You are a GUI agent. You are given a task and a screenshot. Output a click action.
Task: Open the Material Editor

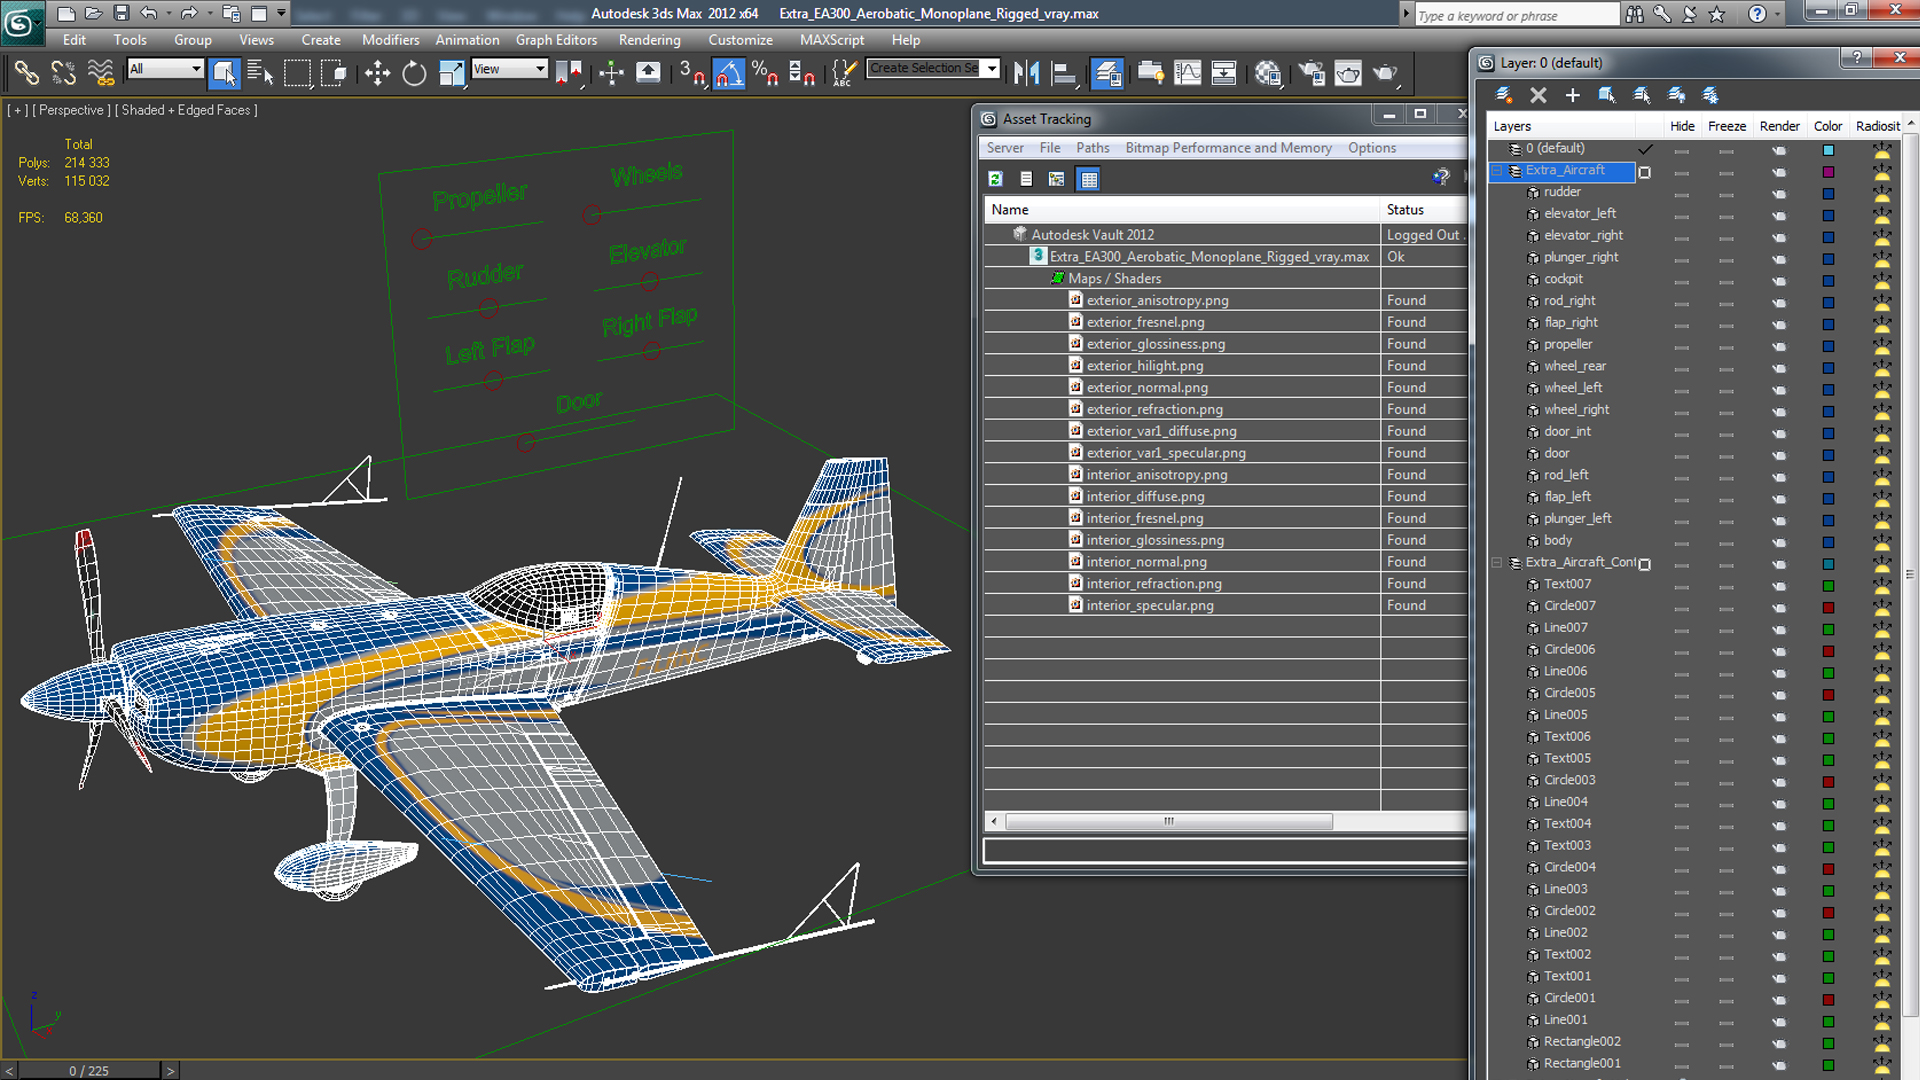click(1268, 73)
